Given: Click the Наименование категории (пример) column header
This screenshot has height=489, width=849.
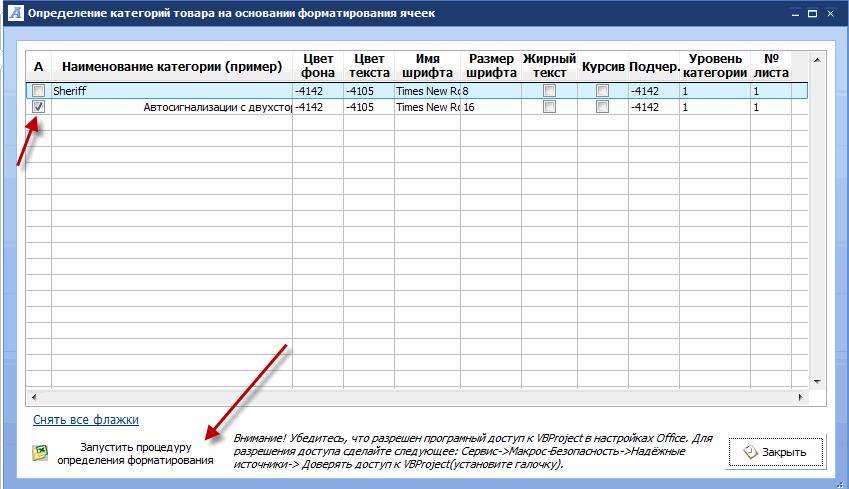Looking at the screenshot, I should 172,67.
